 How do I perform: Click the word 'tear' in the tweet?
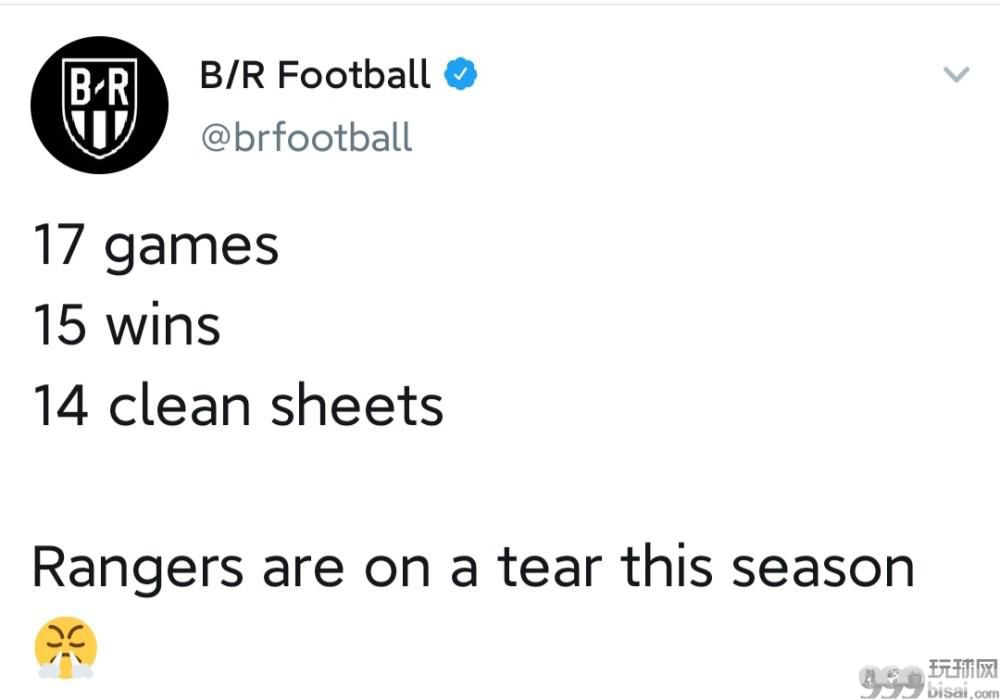[x=549, y=565]
